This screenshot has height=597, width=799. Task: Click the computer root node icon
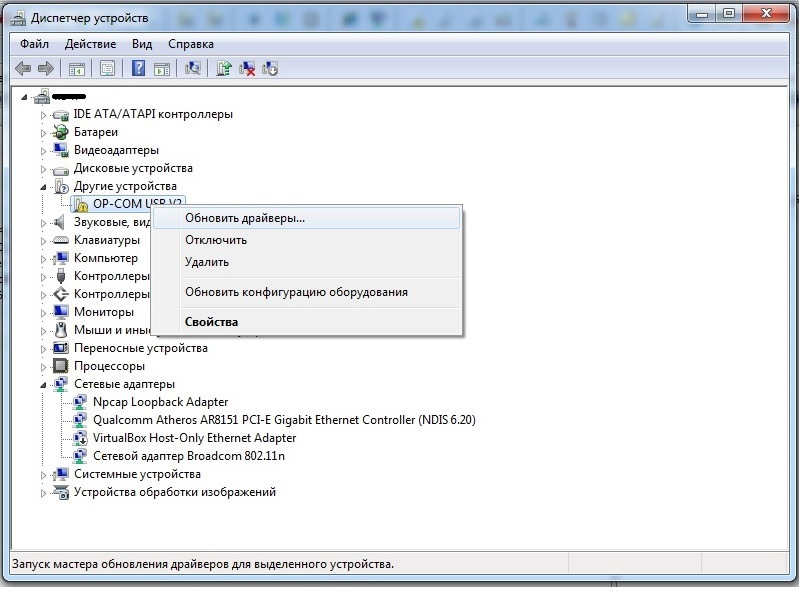[x=42, y=96]
